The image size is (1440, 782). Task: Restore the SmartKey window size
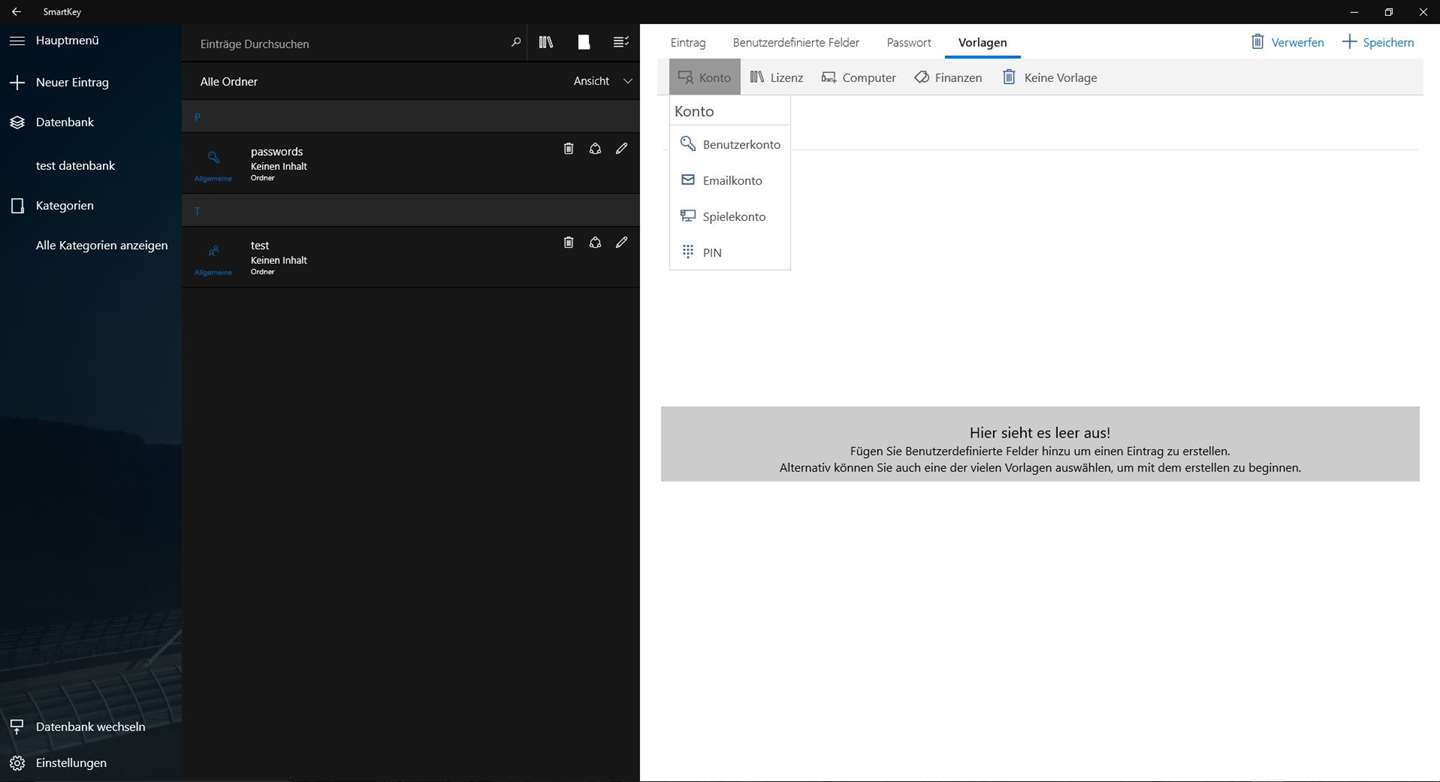point(1388,11)
